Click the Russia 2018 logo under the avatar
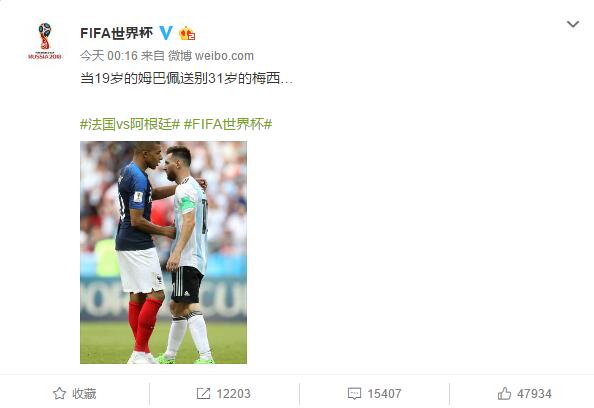Viewport: 594px width, 408px height. [45, 56]
